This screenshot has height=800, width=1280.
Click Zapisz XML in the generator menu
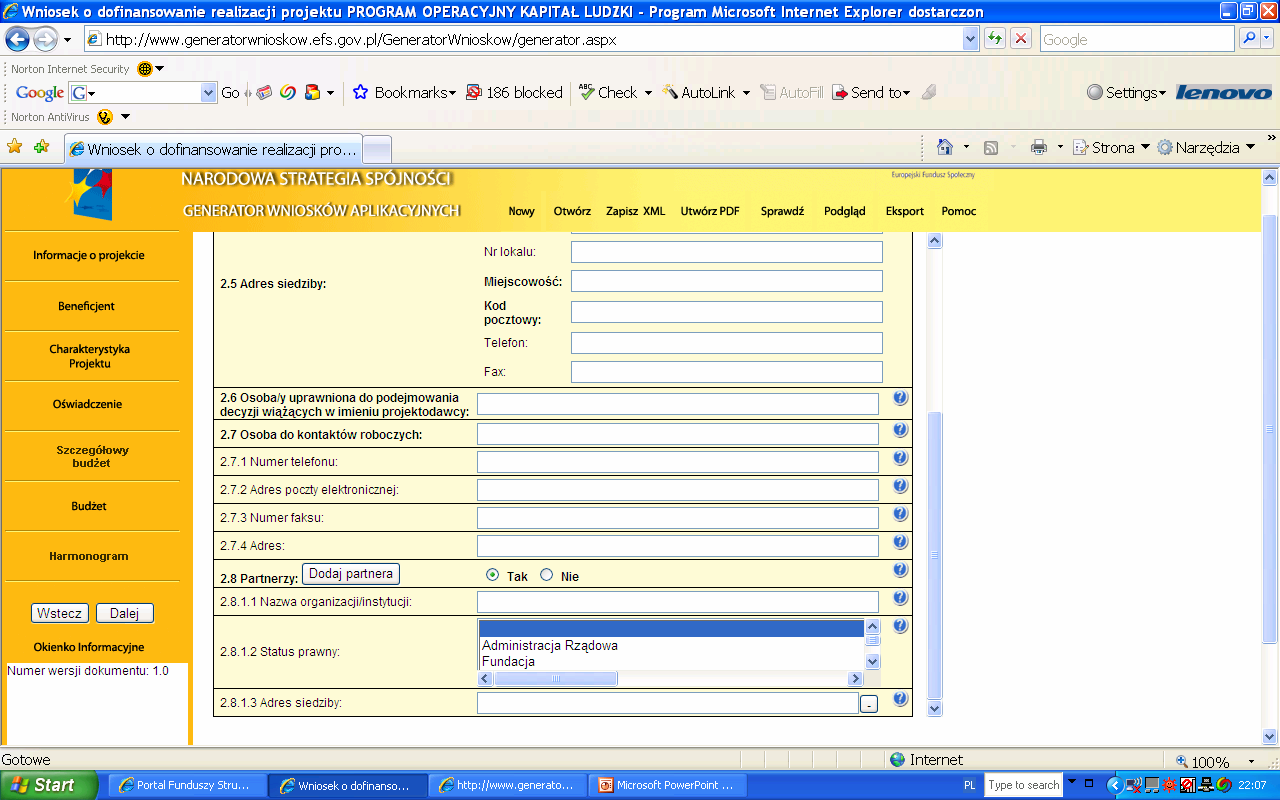click(x=635, y=211)
